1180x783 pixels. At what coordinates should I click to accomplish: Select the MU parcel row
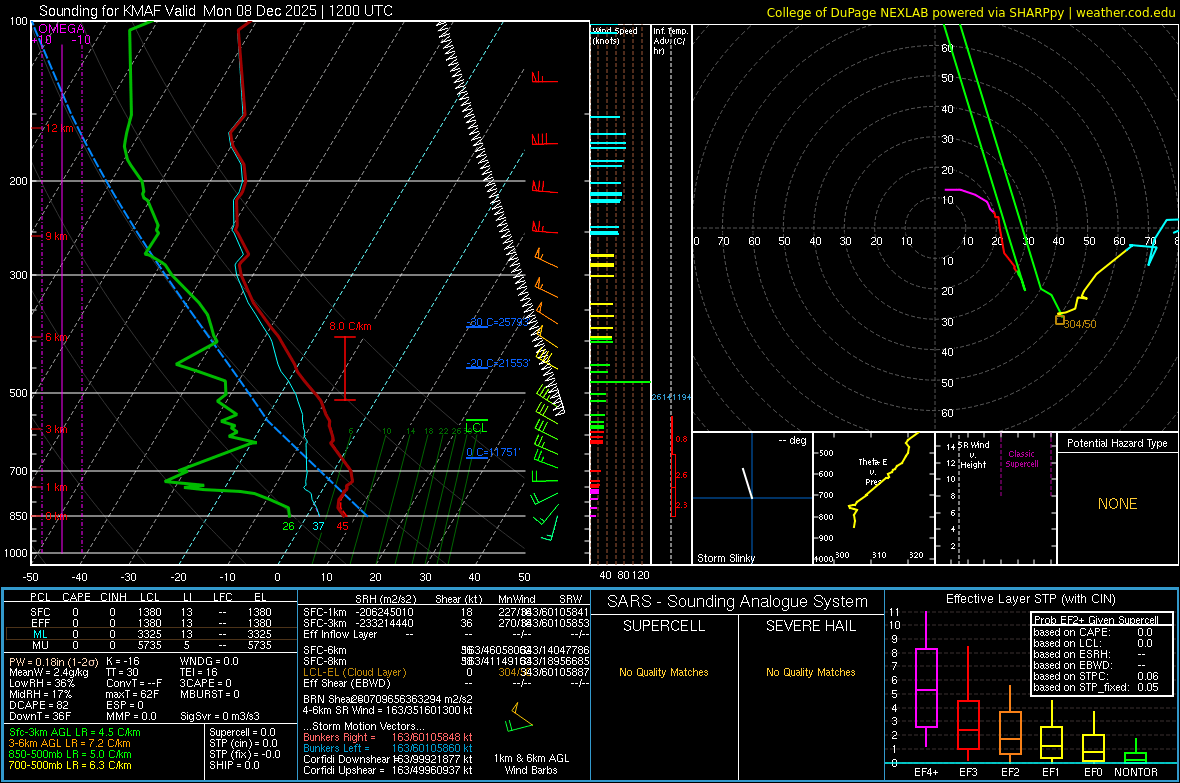(x=151, y=644)
